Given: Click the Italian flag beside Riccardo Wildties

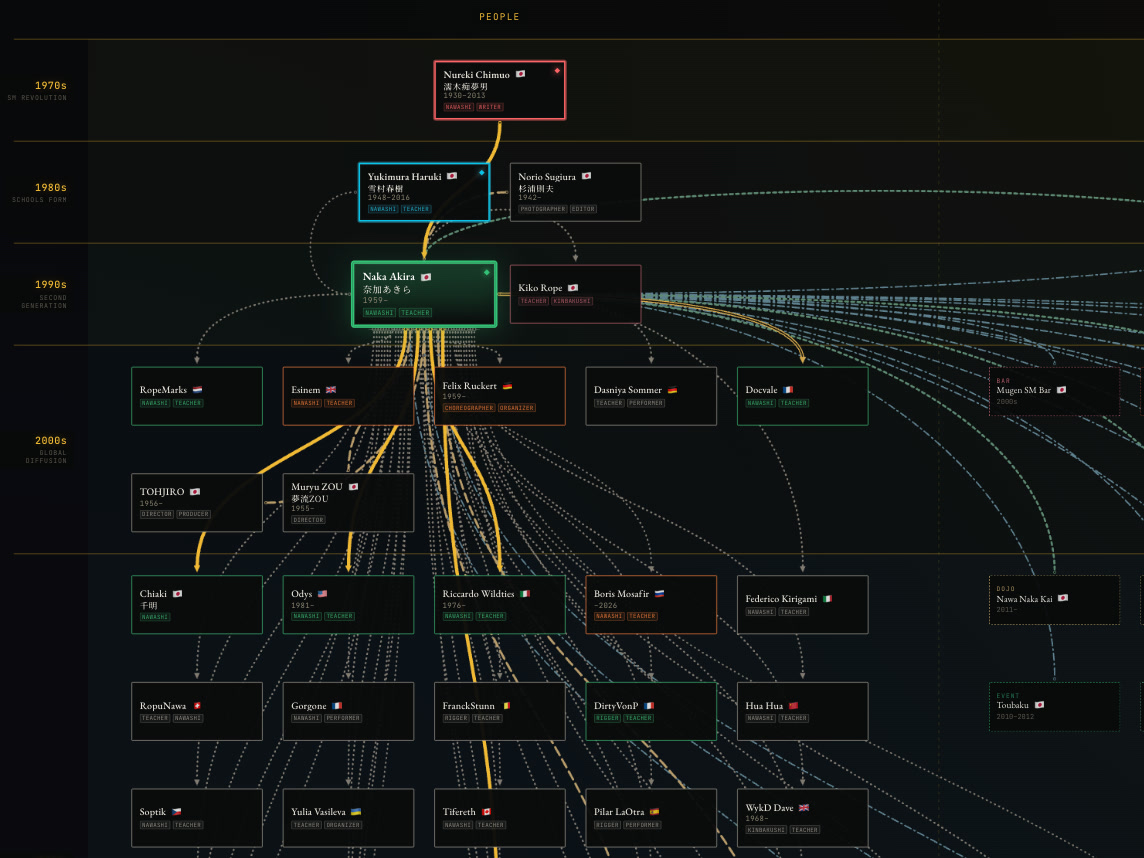Looking at the screenshot, I should pyautogui.click(x=525, y=594).
